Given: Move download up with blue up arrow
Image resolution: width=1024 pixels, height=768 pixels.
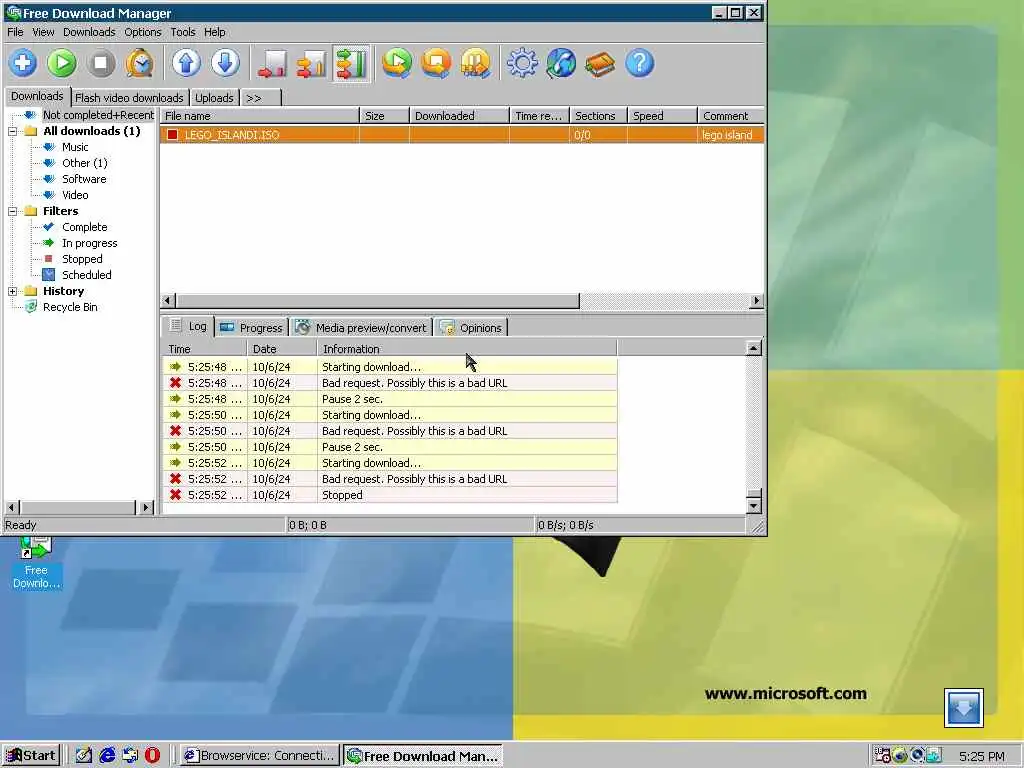Looking at the screenshot, I should pyautogui.click(x=186, y=63).
